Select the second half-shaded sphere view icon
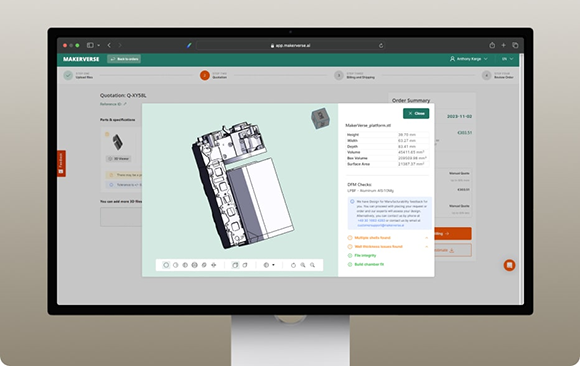 176,265
